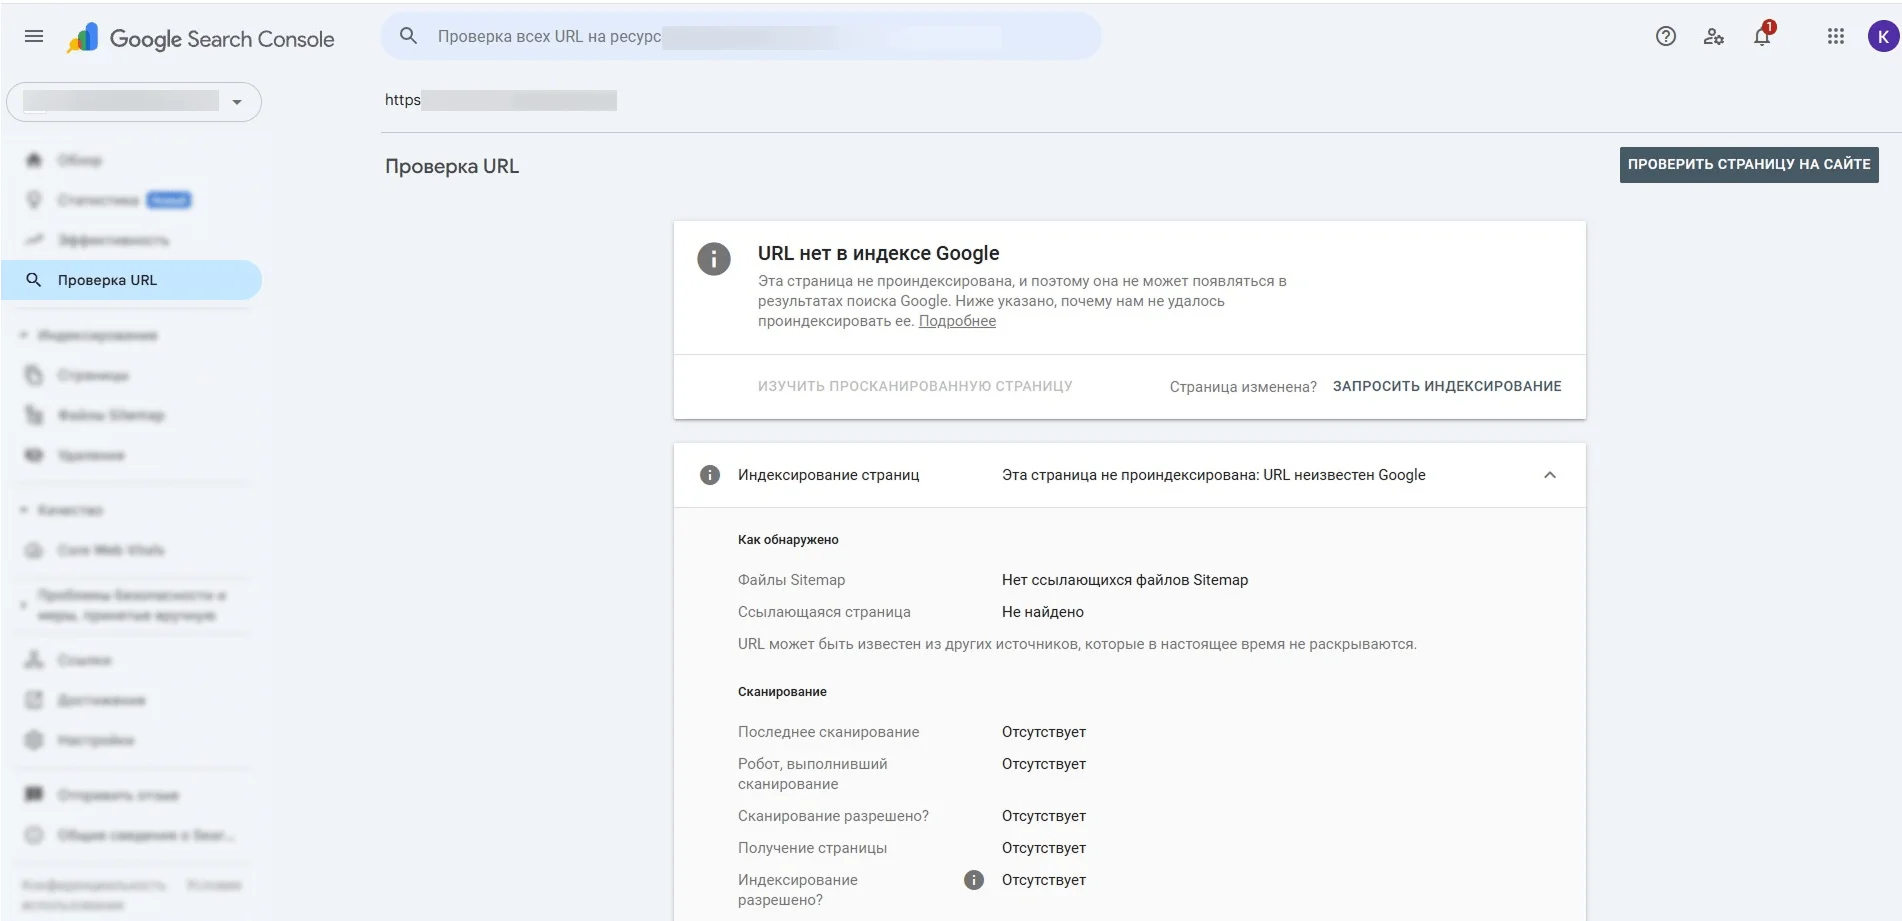Click ПРОВЕРИТЬ СТРАНИЦУ НА САЙТЕ button

[x=1748, y=164]
